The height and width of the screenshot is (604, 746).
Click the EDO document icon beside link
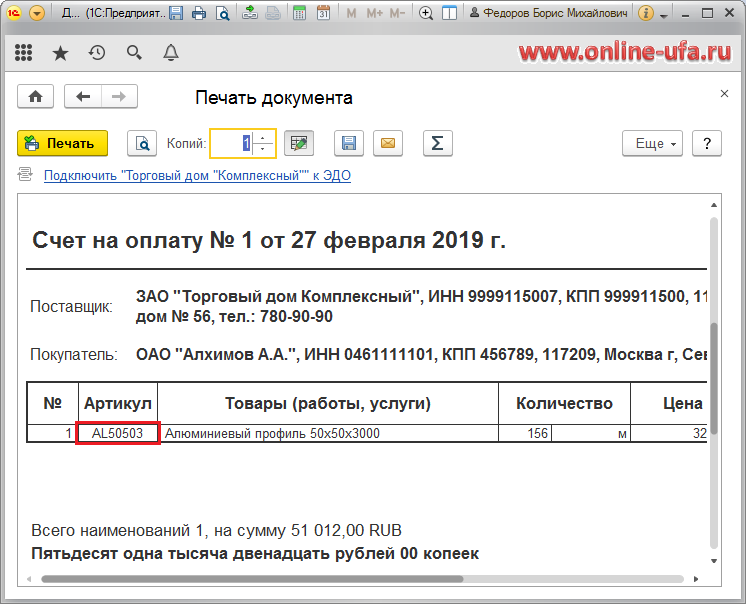(x=25, y=175)
